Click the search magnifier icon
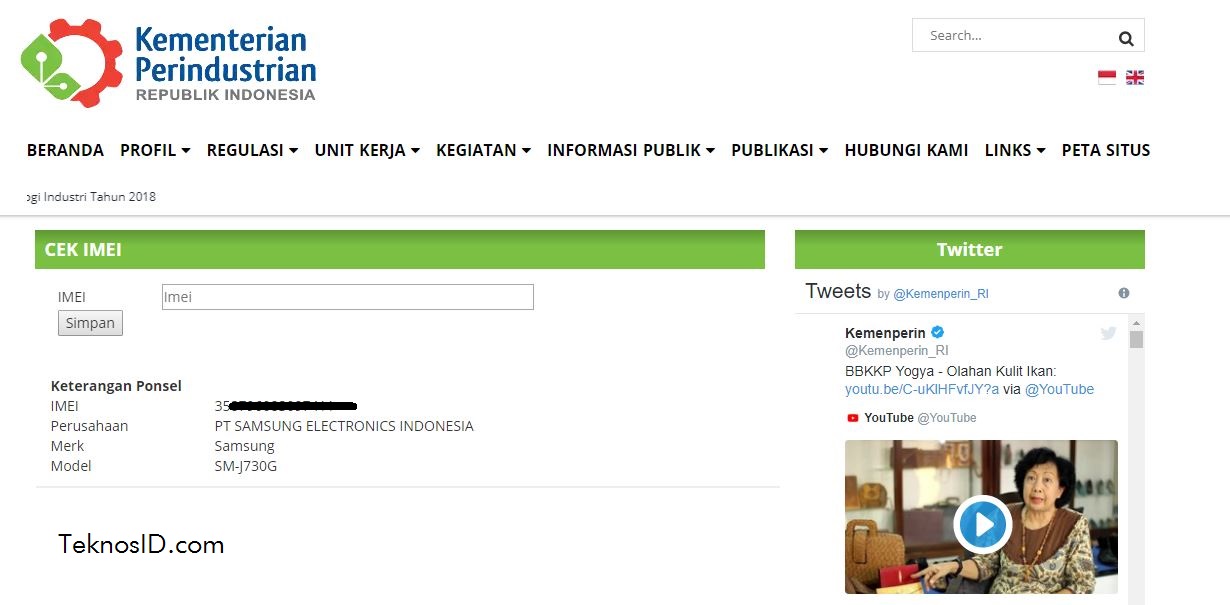1230x605 pixels. pyautogui.click(x=1126, y=39)
